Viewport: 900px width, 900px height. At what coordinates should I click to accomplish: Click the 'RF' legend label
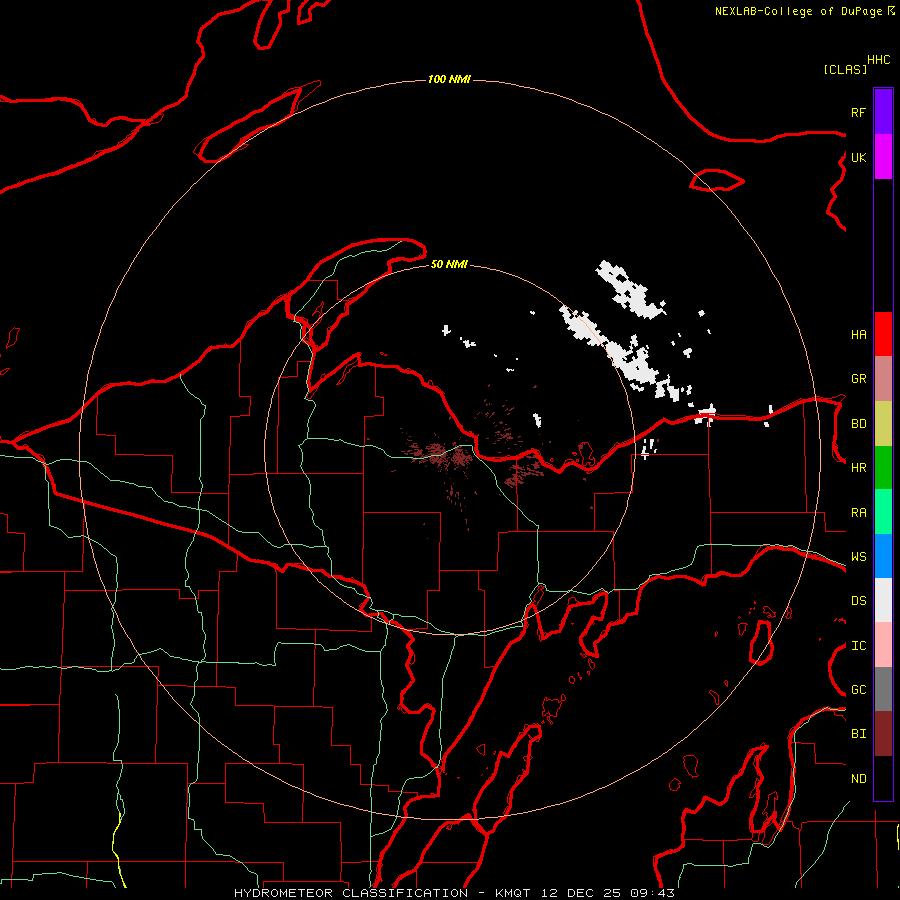pyautogui.click(x=858, y=112)
